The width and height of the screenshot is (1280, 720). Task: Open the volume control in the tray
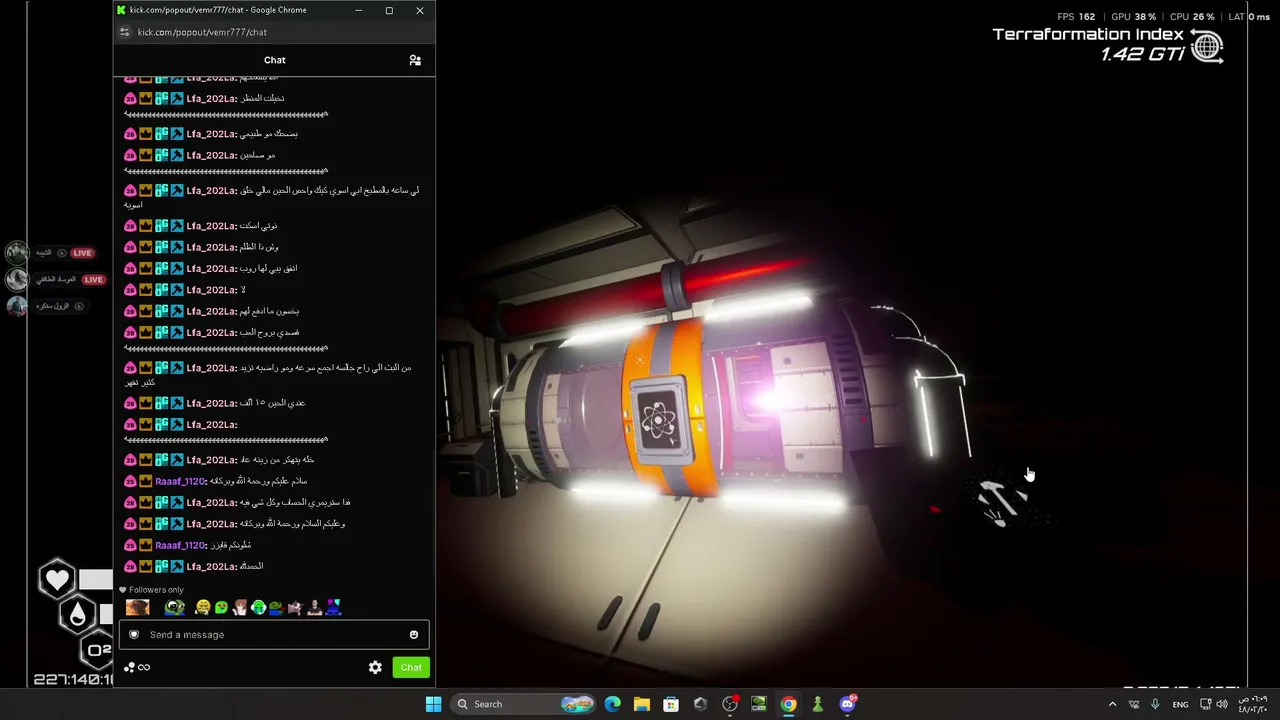tap(1221, 704)
